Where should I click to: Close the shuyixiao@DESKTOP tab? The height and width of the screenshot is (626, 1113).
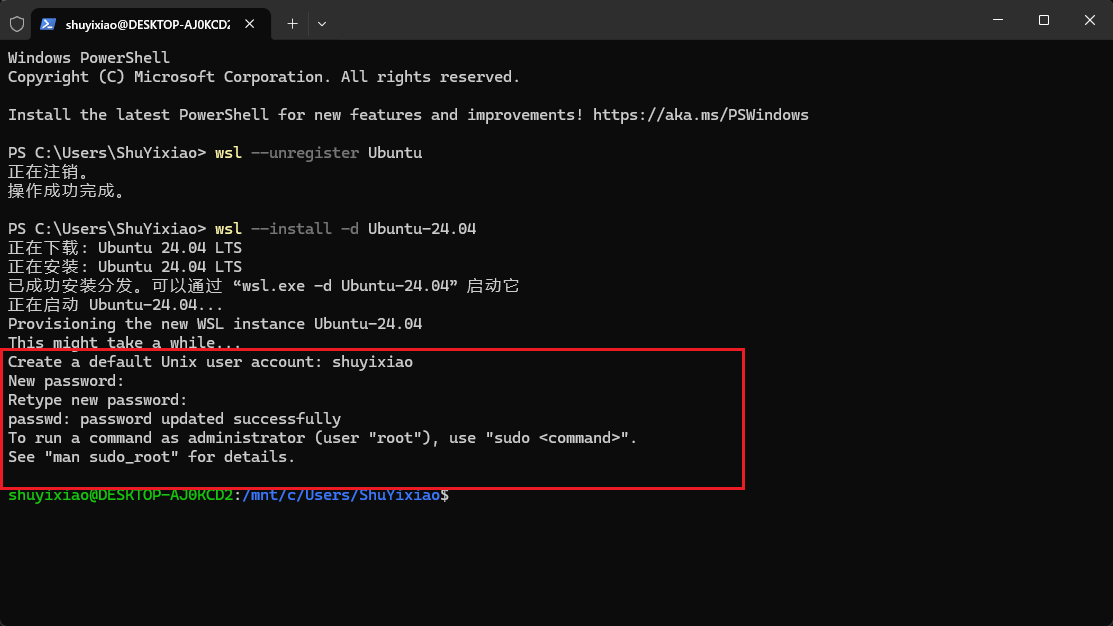tap(250, 24)
